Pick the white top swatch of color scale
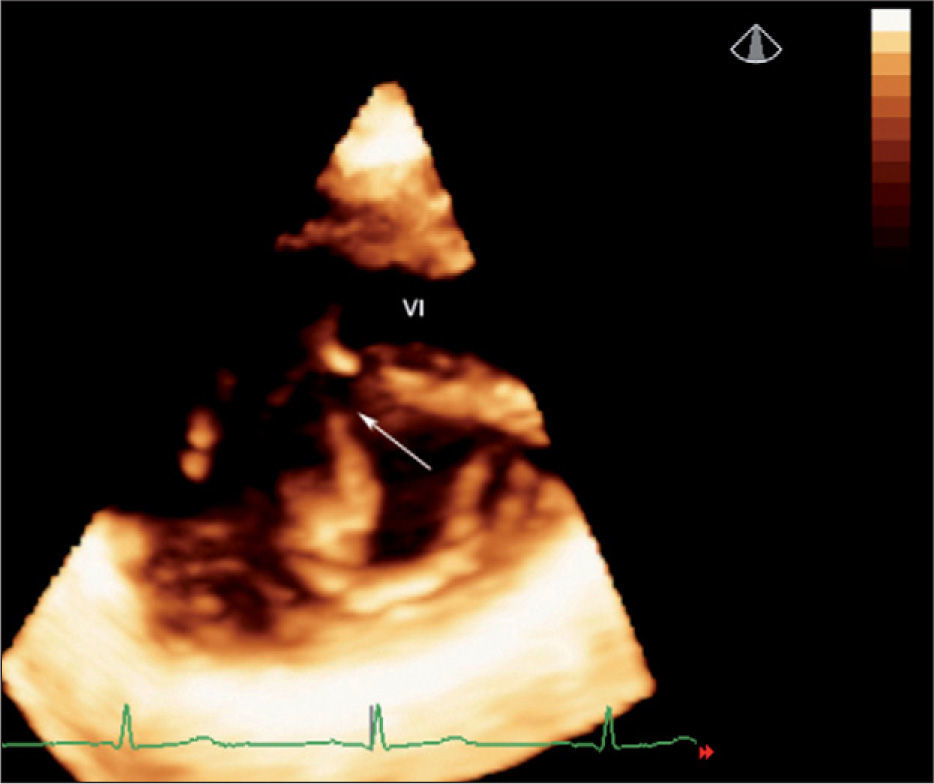This screenshot has height=784, width=934. click(890, 20)
